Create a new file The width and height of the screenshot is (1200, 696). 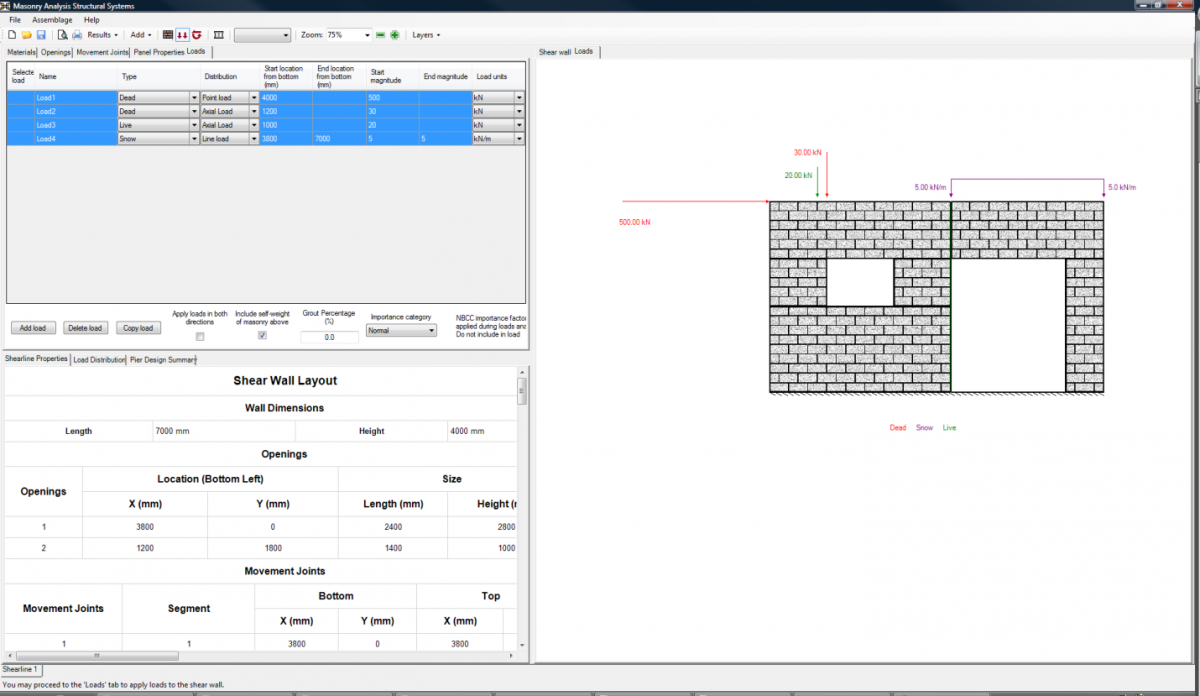[x=12, y=35]
